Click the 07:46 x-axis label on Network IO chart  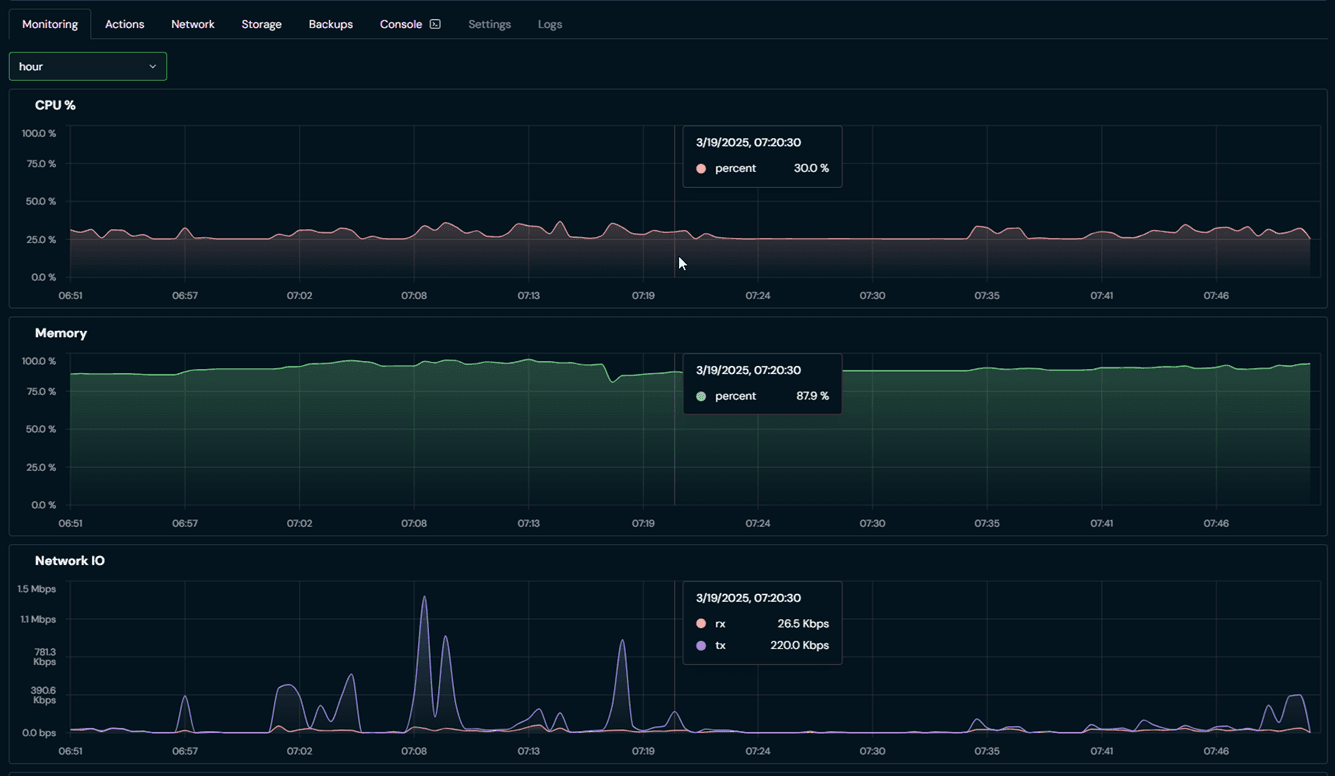1216,751
